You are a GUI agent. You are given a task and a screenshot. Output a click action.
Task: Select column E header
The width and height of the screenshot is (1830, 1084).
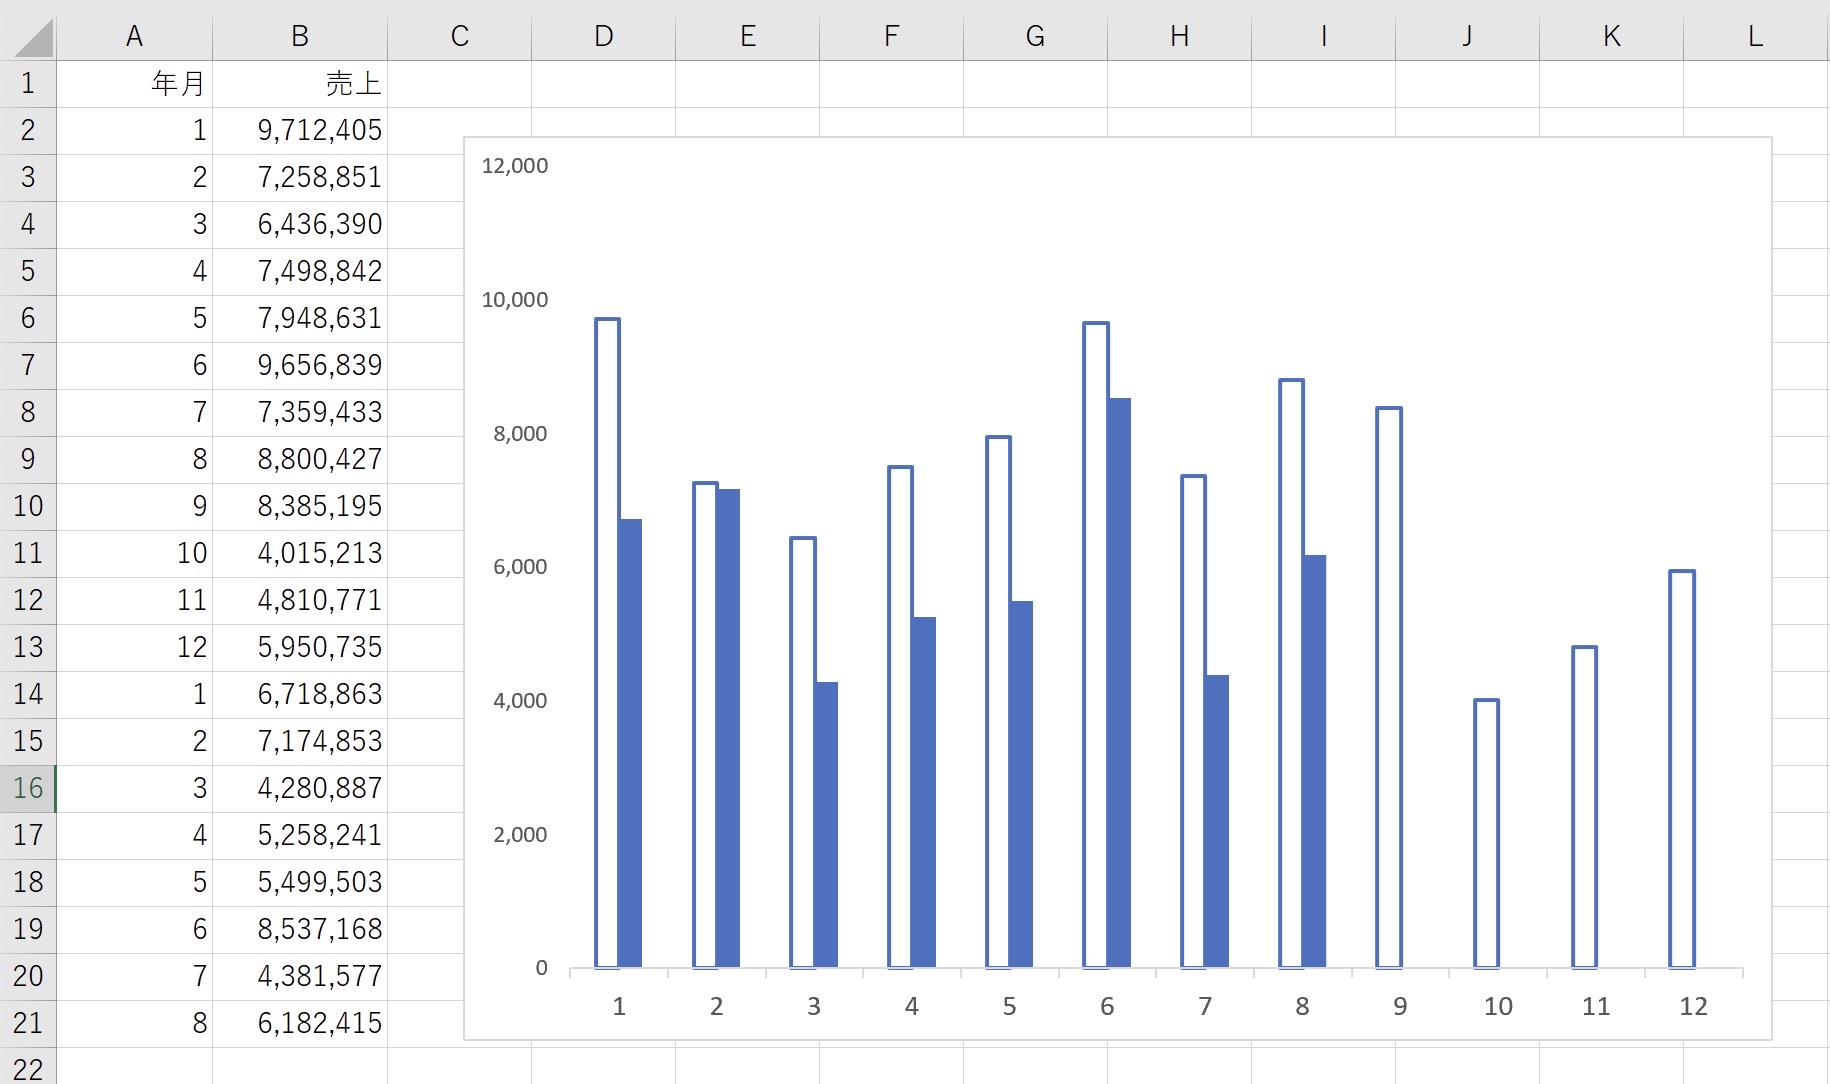(x=748, y=36)
